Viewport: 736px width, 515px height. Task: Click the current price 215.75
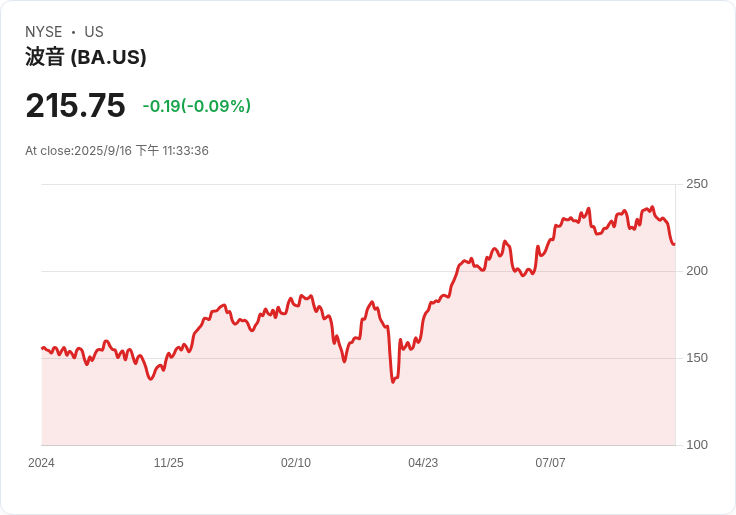[x=75, y=105]
